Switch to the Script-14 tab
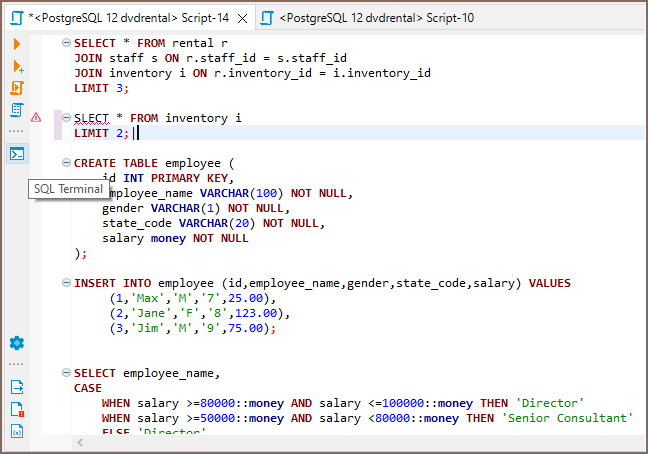 click(128, 18)
